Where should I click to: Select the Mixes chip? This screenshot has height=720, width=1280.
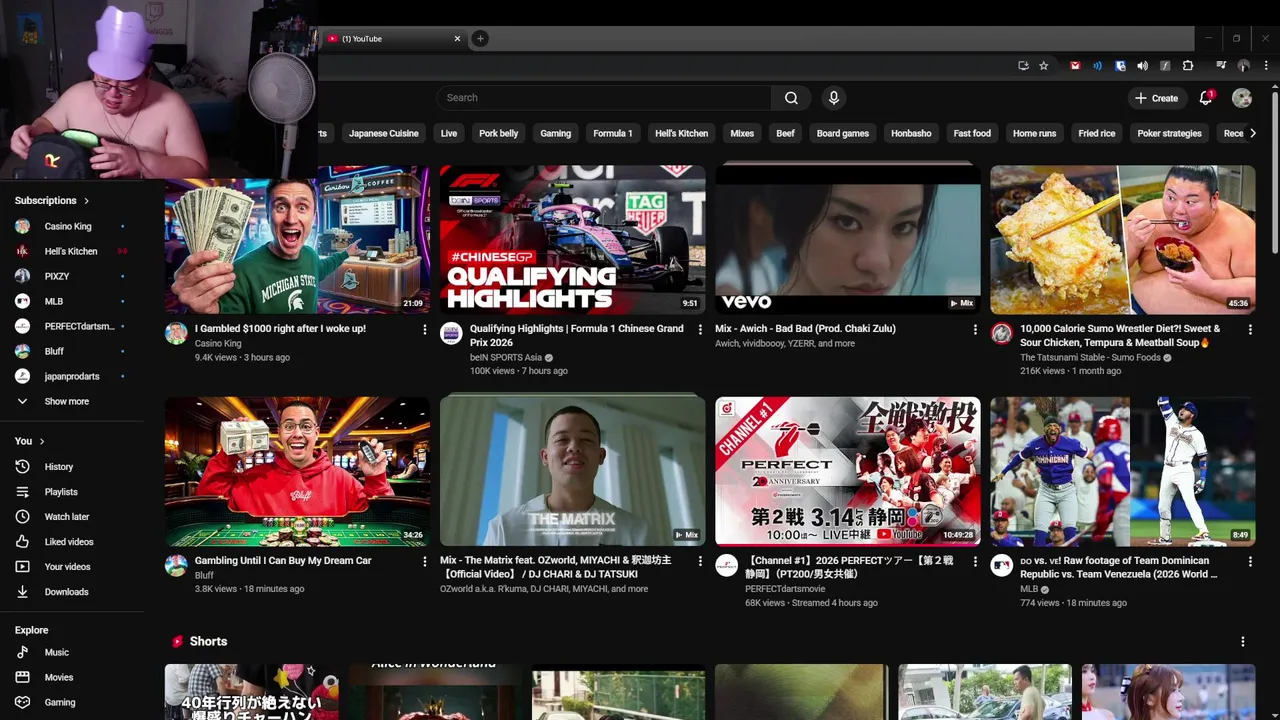742,133
